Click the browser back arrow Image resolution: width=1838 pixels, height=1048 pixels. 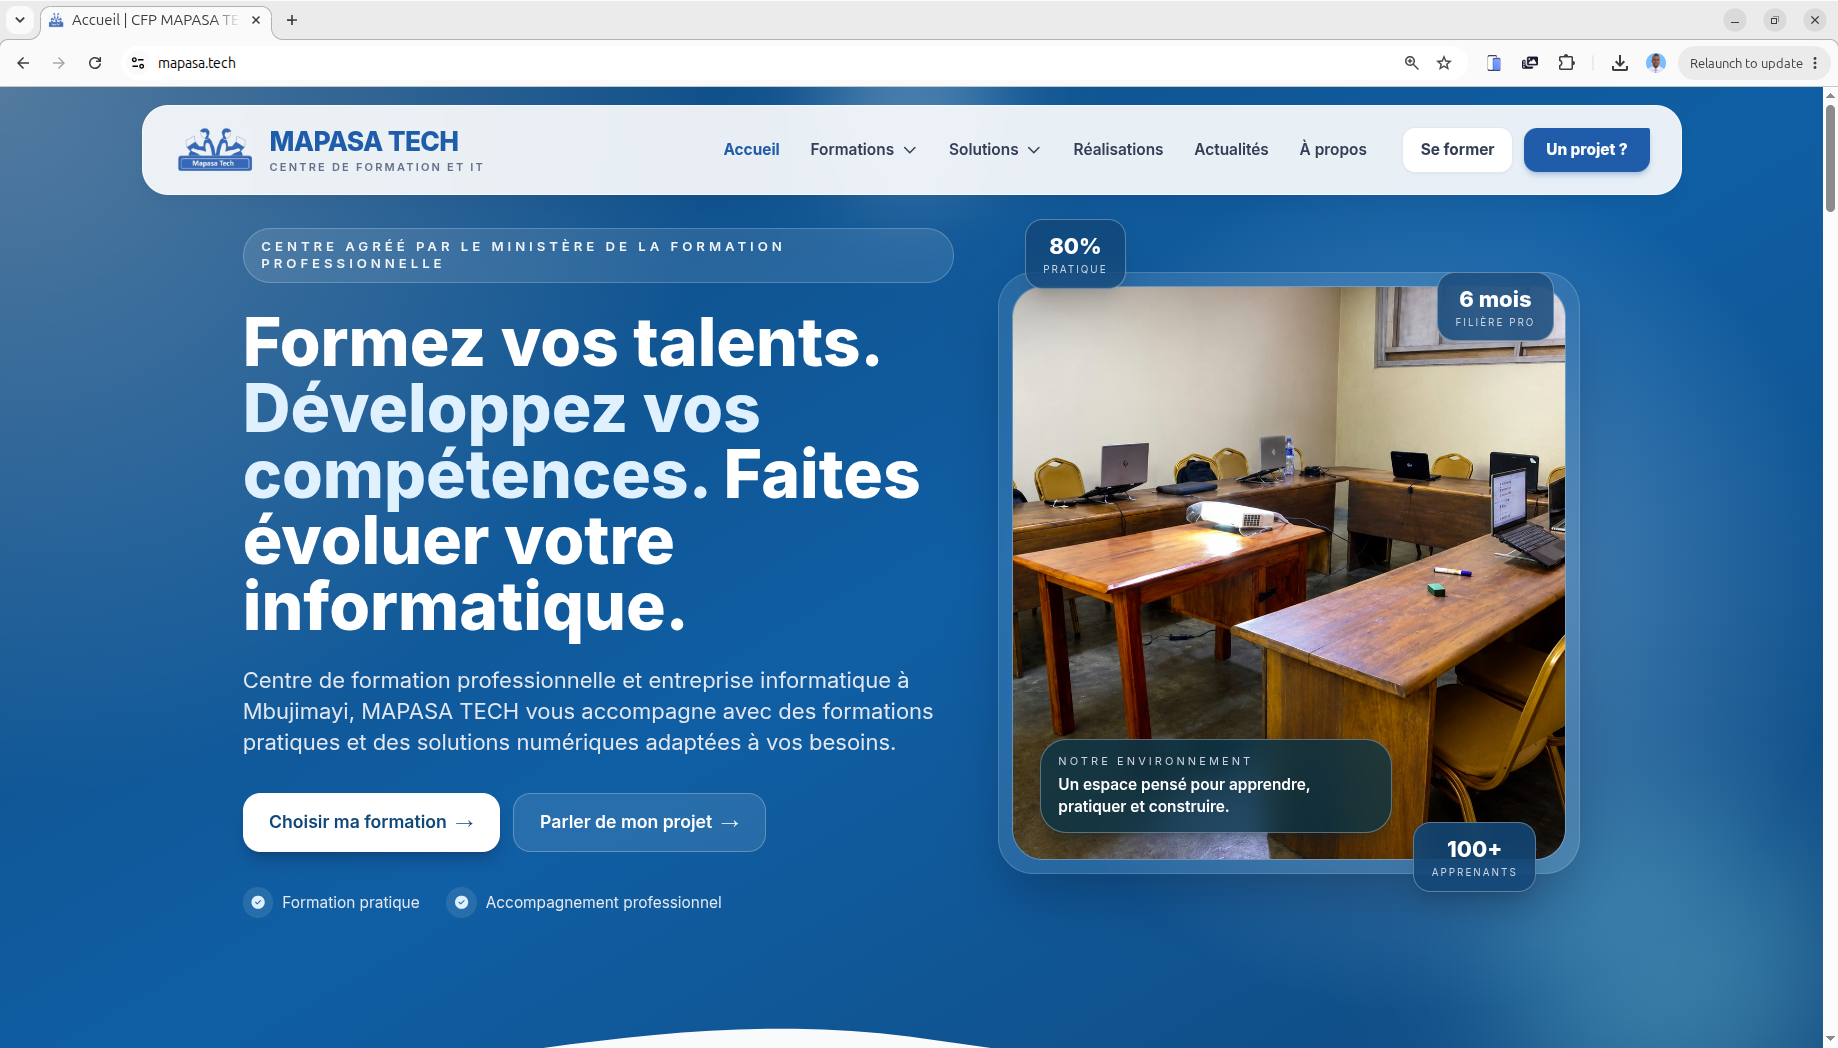(x=23, y=63)
